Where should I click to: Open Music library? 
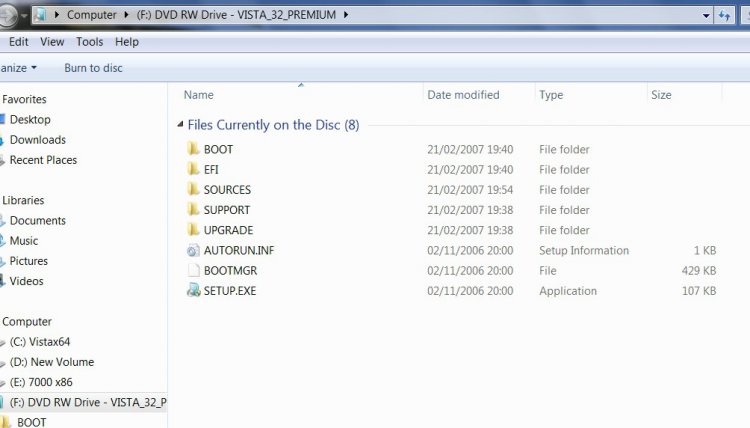click(23, 241)
